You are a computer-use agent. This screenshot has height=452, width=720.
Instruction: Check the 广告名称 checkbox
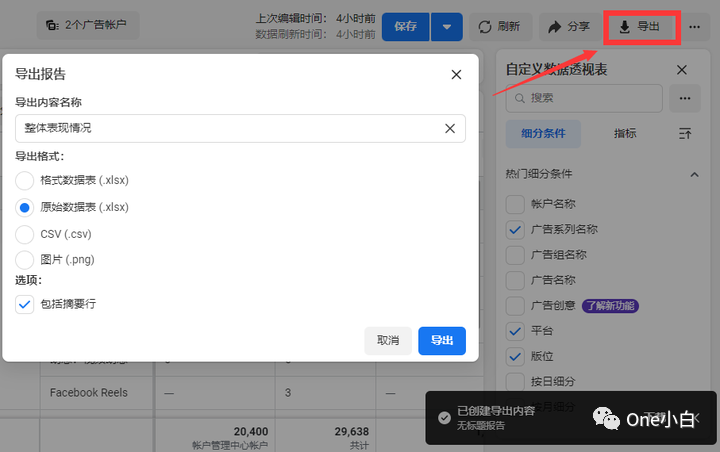515,280
